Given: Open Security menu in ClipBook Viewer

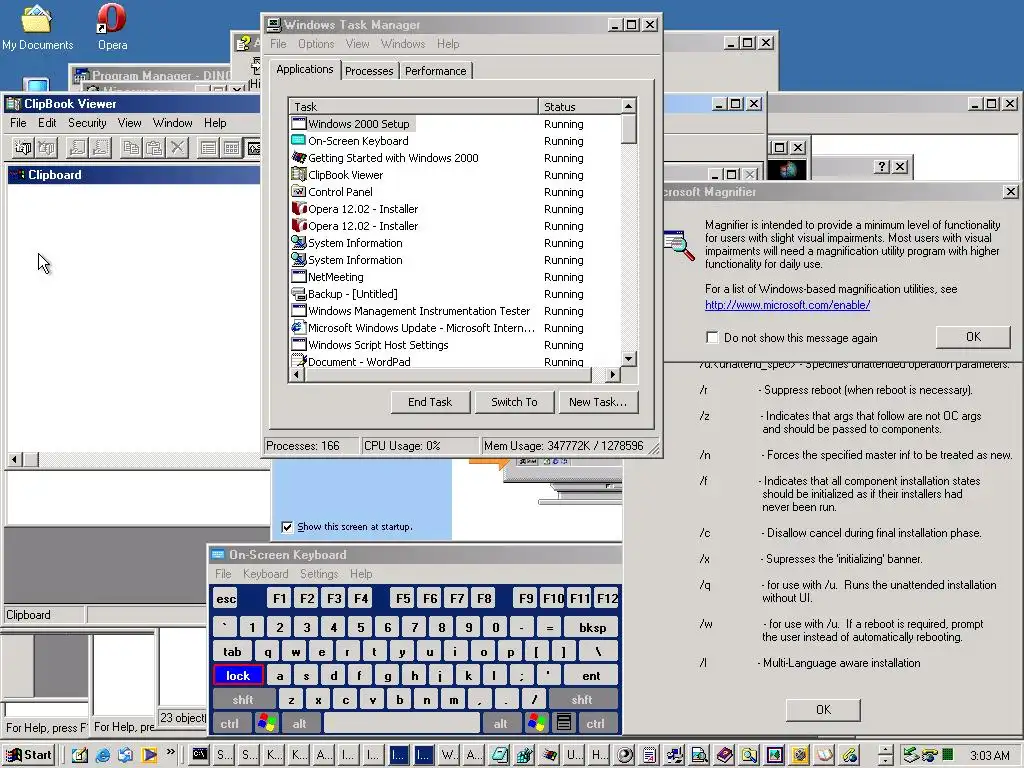Looking at the screenshot, I should 87,123.
